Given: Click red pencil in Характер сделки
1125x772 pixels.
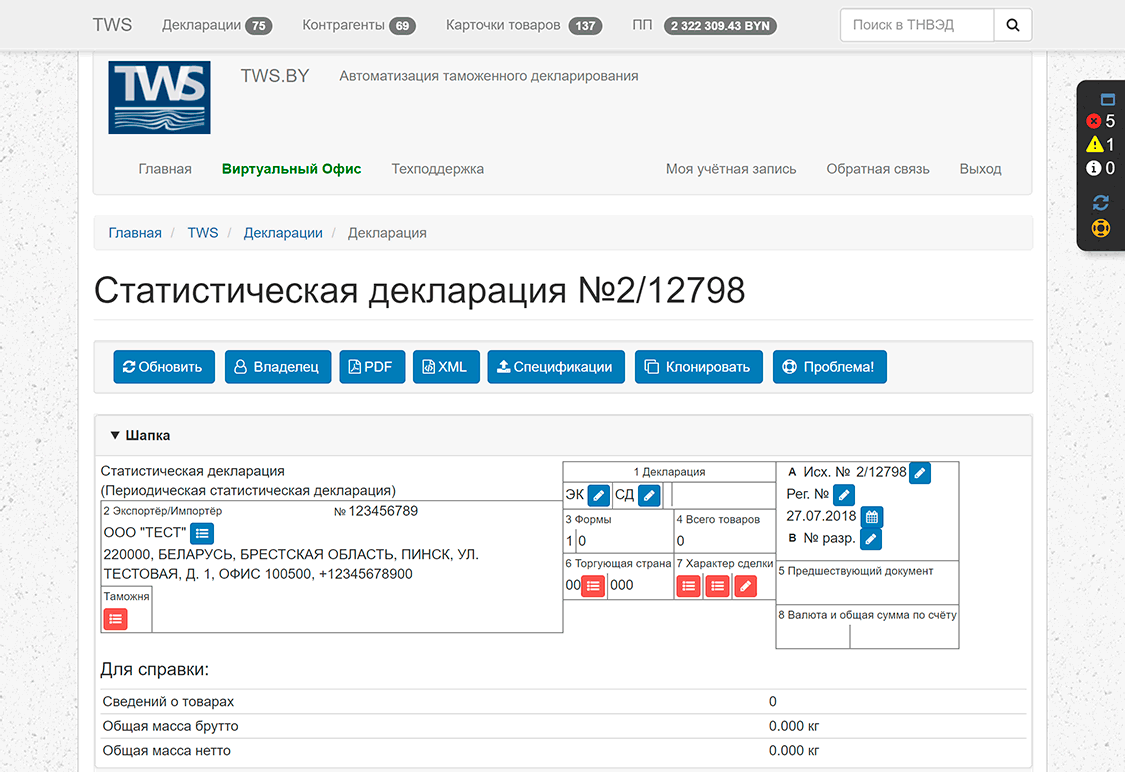Looking at the screenshot, I should point(745,586).
